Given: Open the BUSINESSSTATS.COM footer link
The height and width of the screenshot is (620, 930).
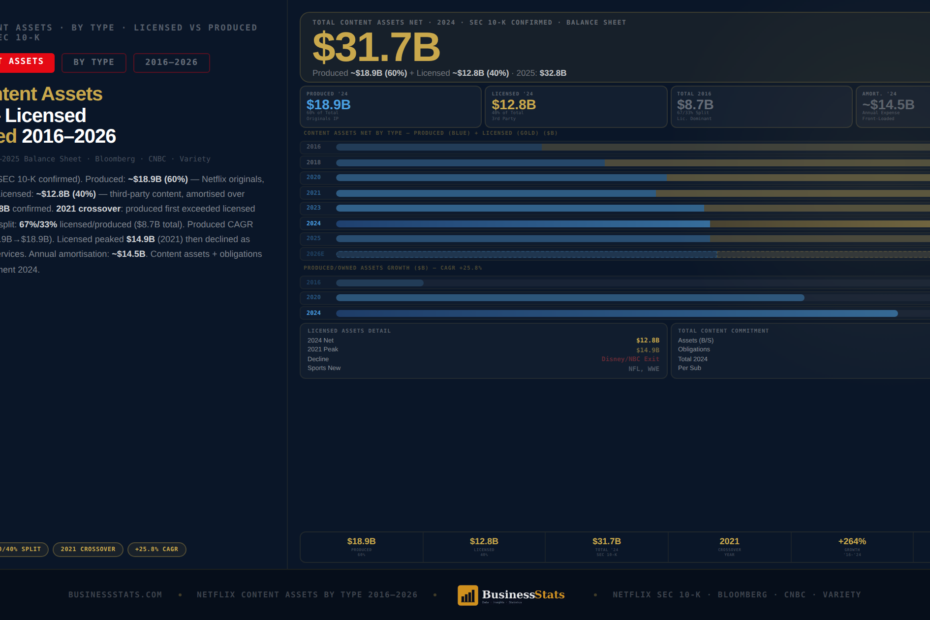Looking at the screenshot, I should 115,594.
